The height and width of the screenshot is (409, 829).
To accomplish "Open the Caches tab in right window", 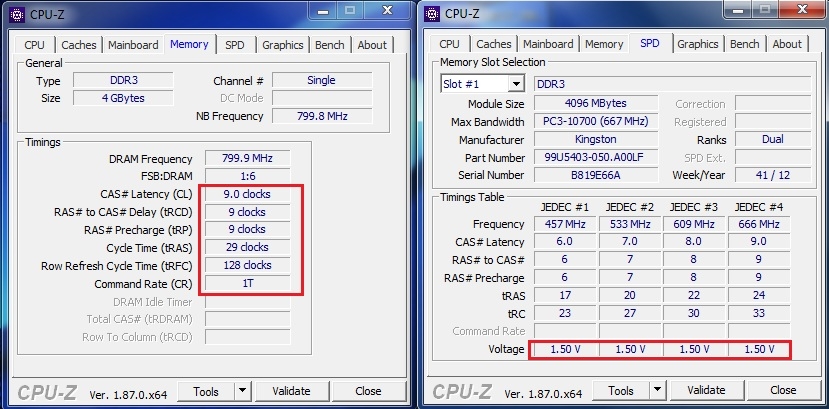I will (494, 44).
